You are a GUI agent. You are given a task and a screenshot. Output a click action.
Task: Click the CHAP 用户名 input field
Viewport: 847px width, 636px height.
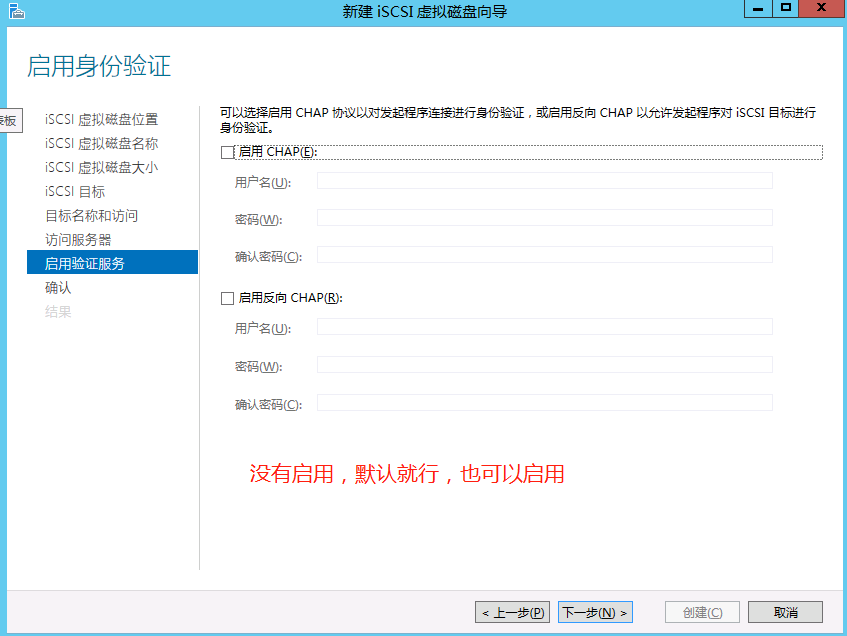click(x=545, y=180)
